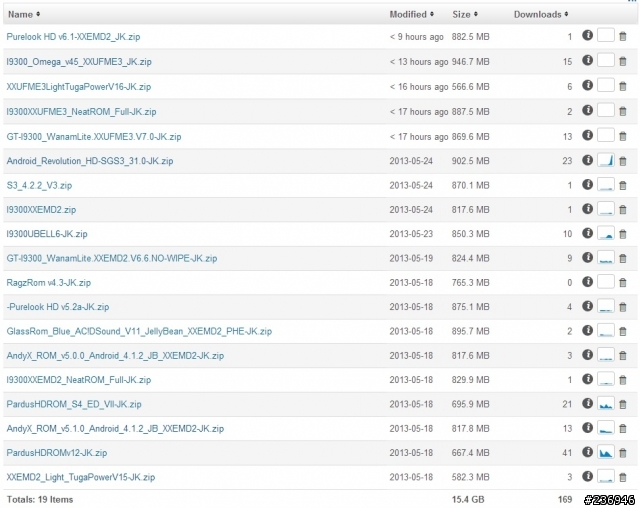The width and height of the screenshot is (640, 508).
Task: Sort files by Downloads column
Action: (x=541, y=14)
